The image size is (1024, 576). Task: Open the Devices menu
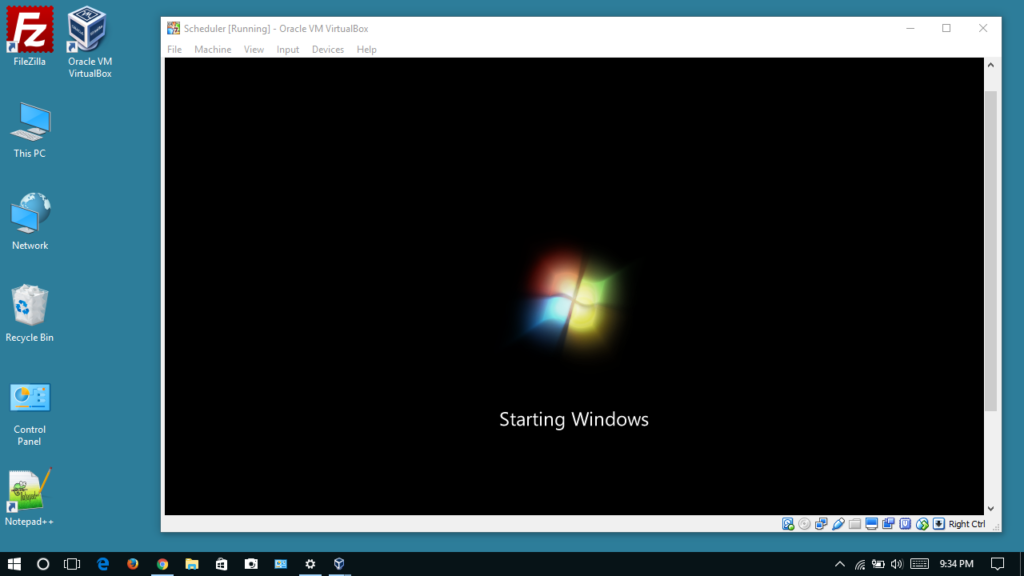point(327,50)
